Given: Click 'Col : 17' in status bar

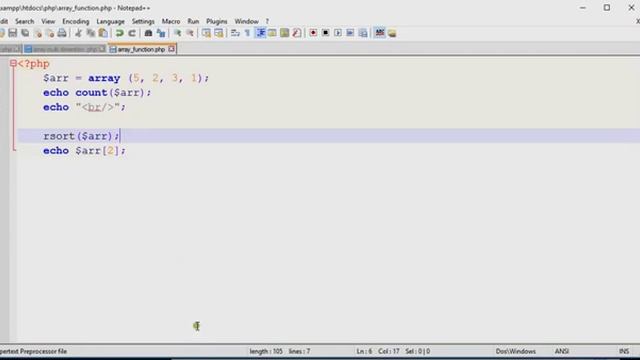Looking at the screenshot, I should click(x=389, y=351).
